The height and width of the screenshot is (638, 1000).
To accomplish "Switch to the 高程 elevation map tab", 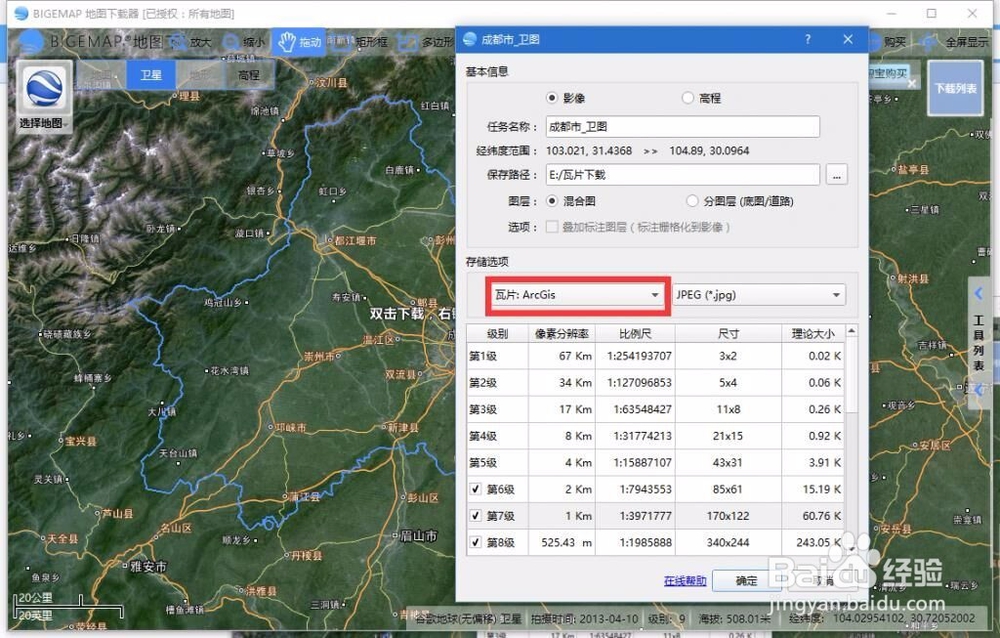I will tap(247, 75).
